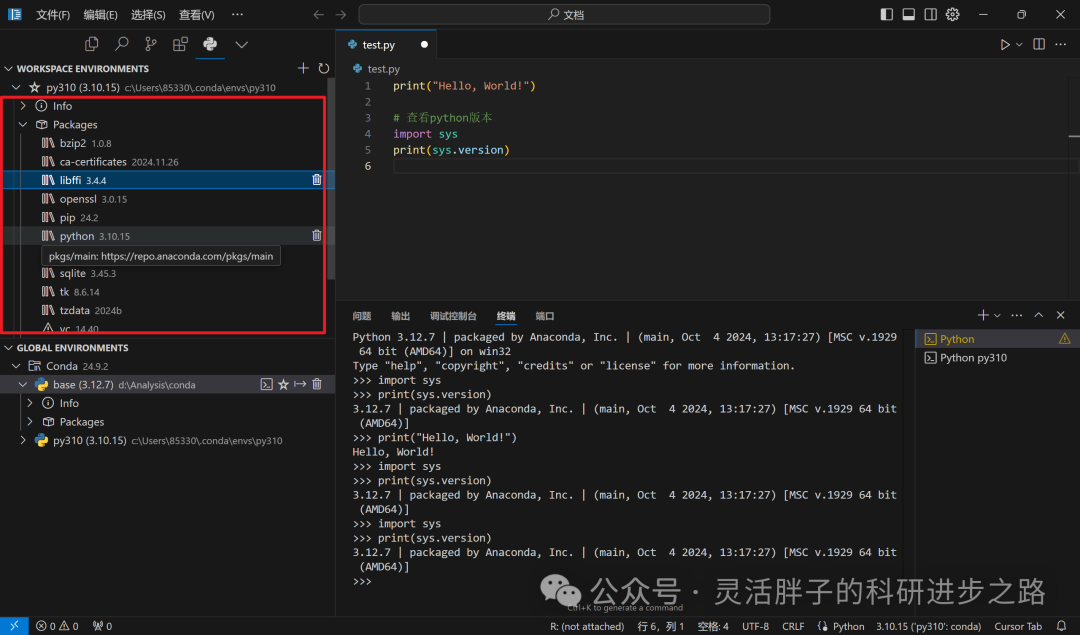Open the 查看(V) menu
Screen dimensions: 1080x635
tap(196, 14)
